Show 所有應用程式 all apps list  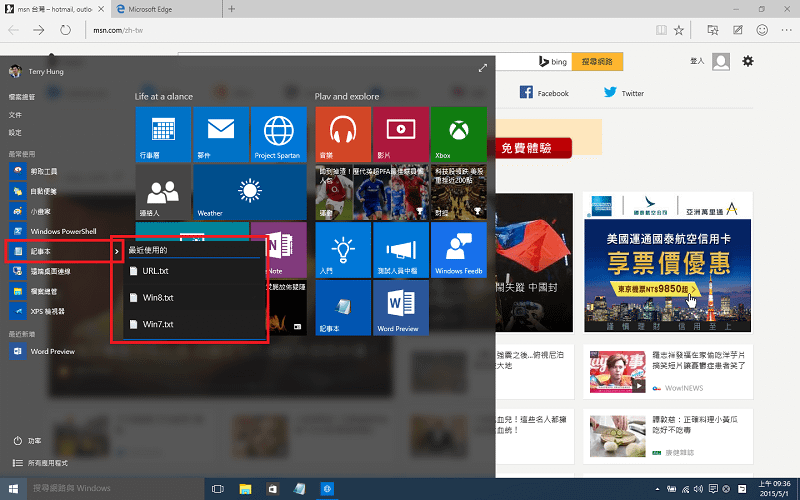pos(40,463)
